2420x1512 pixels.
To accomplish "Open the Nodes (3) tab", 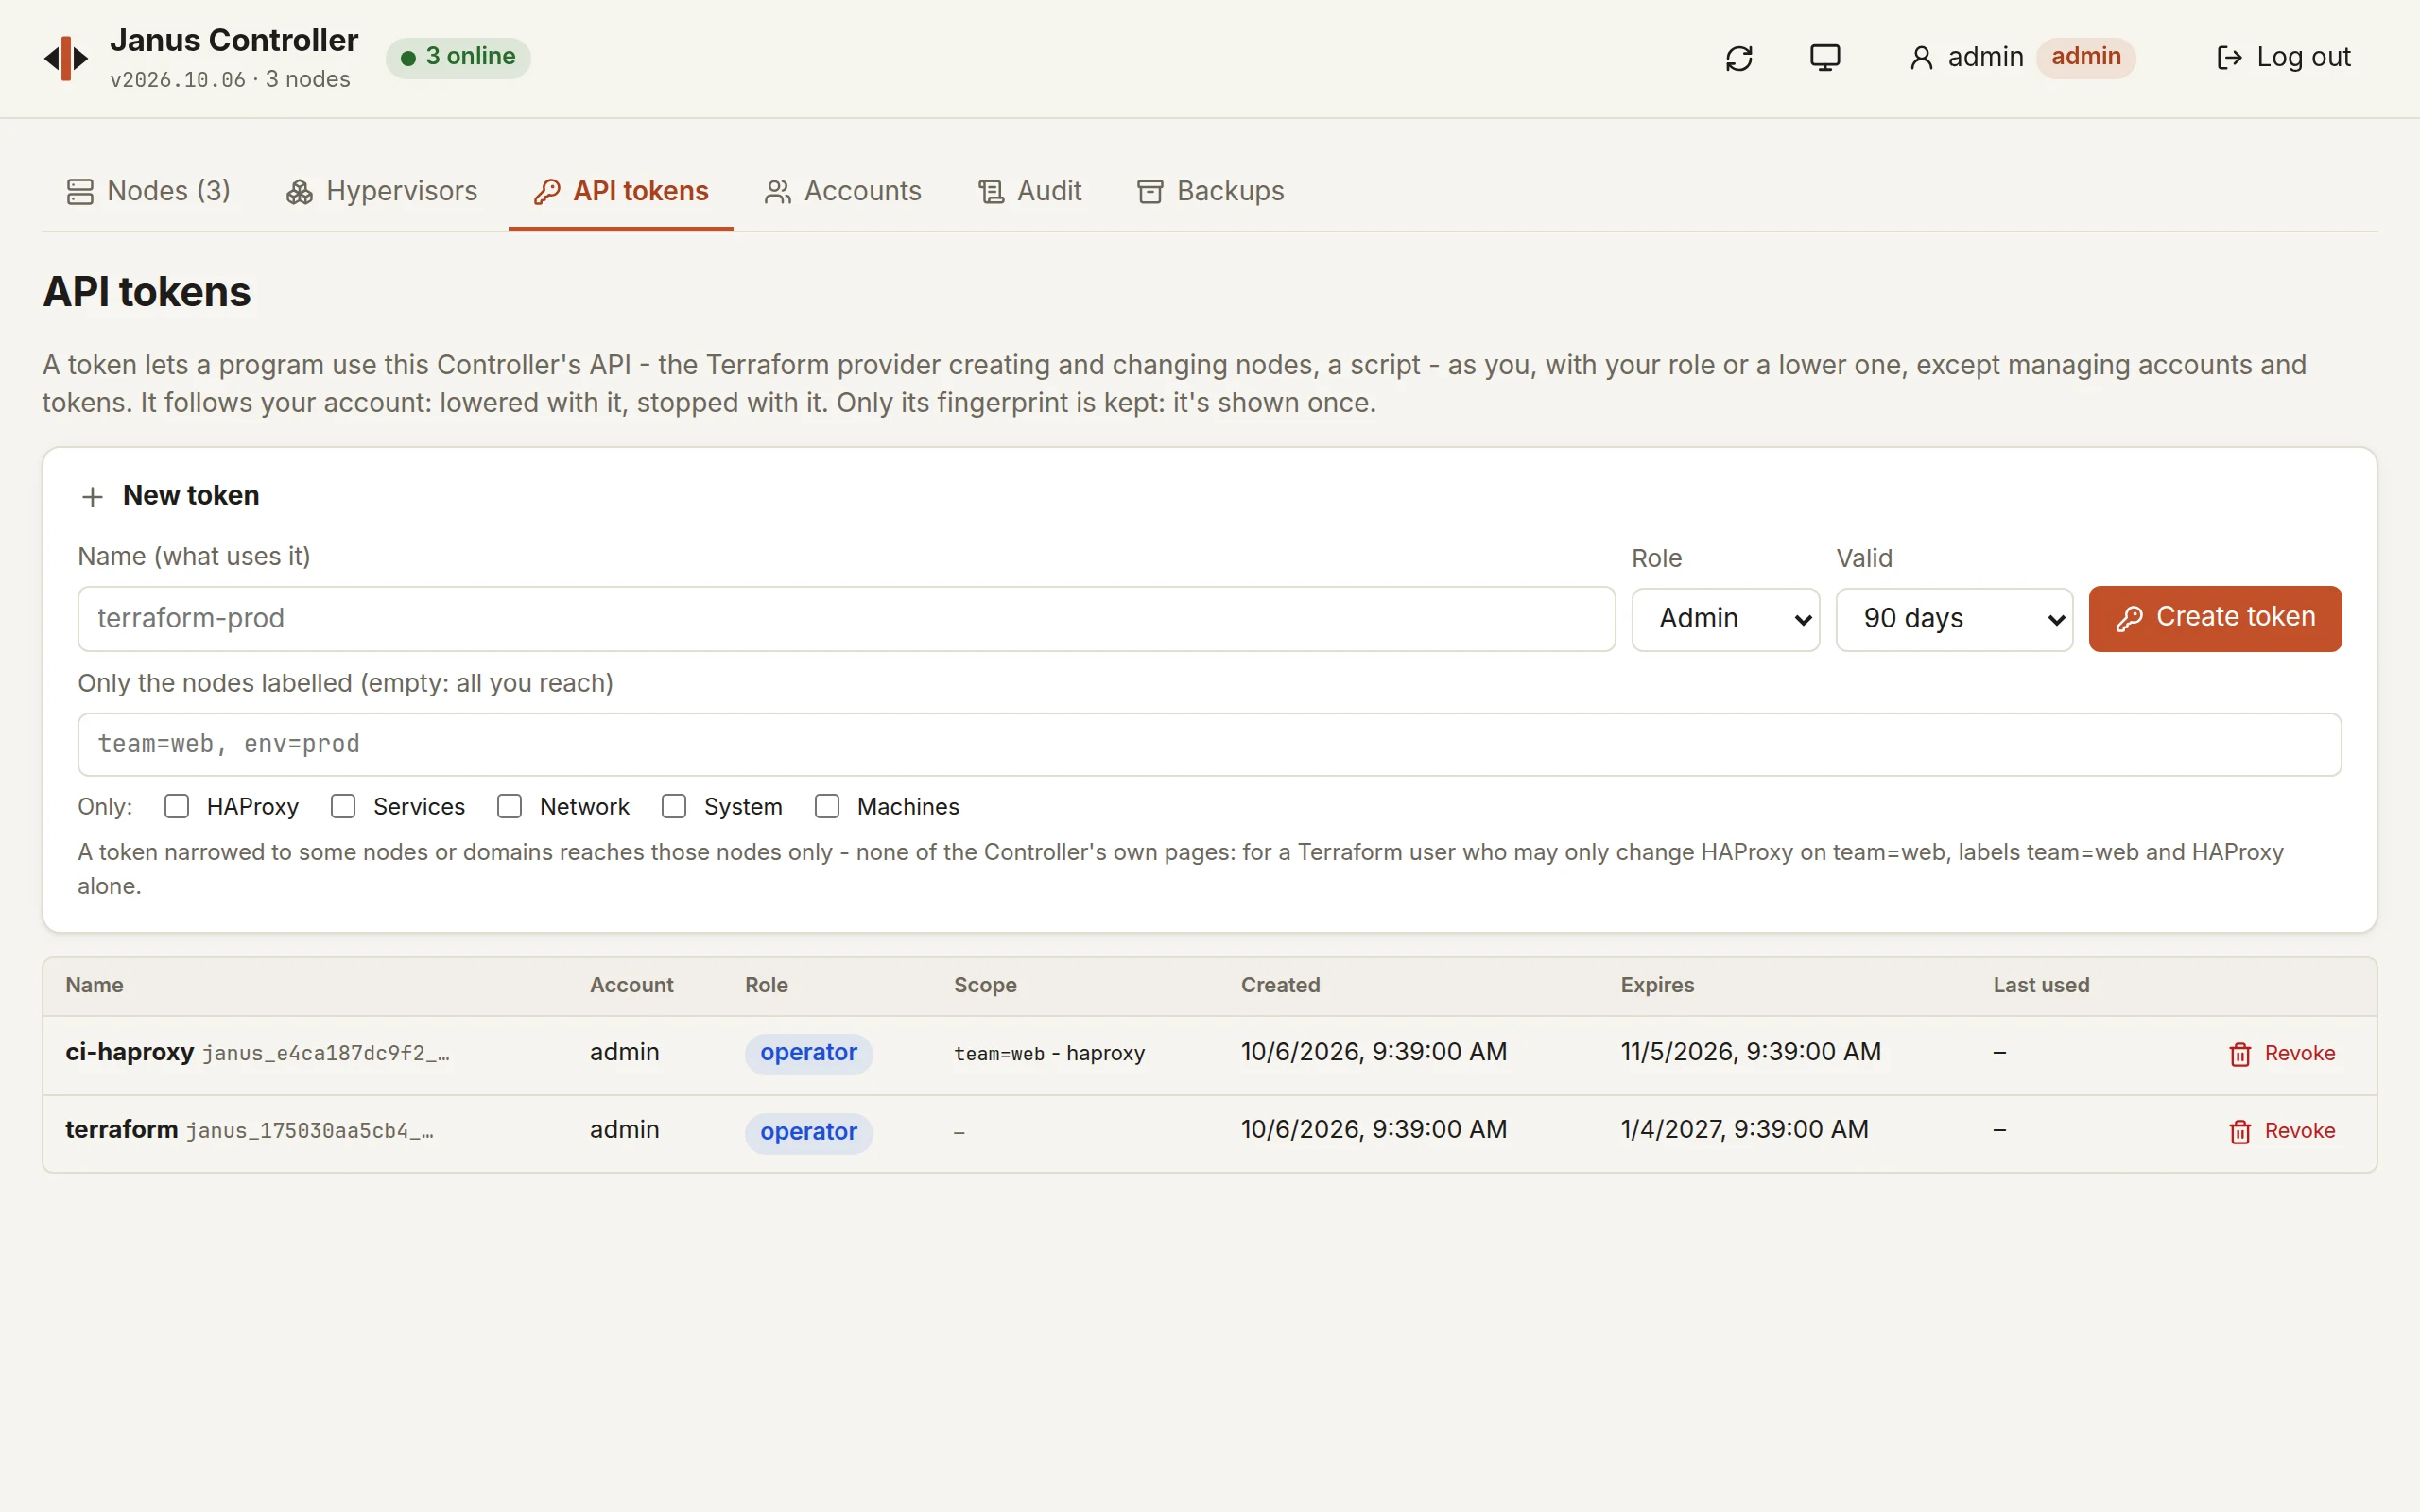I will tap(148, 191).
